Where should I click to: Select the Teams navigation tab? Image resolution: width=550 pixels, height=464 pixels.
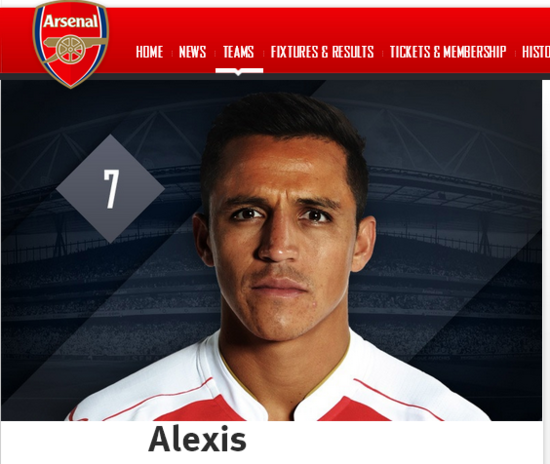pos(239,52)
